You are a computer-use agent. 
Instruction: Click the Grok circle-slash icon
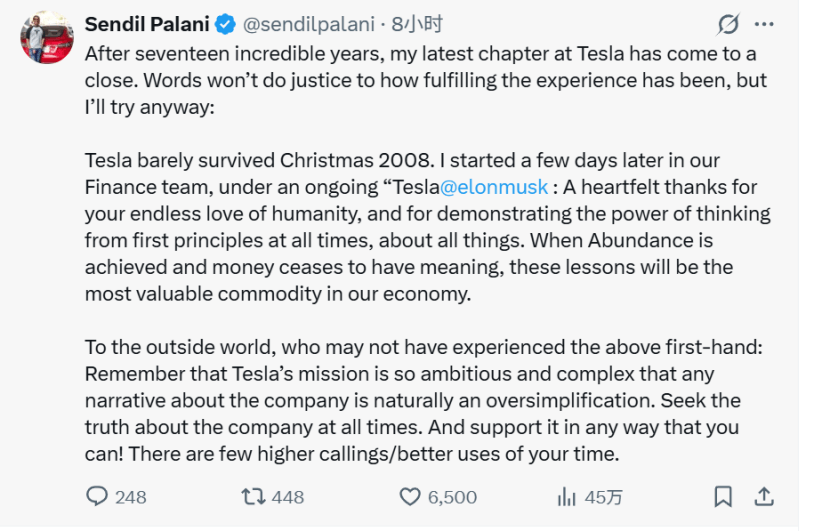click(729, 24)
